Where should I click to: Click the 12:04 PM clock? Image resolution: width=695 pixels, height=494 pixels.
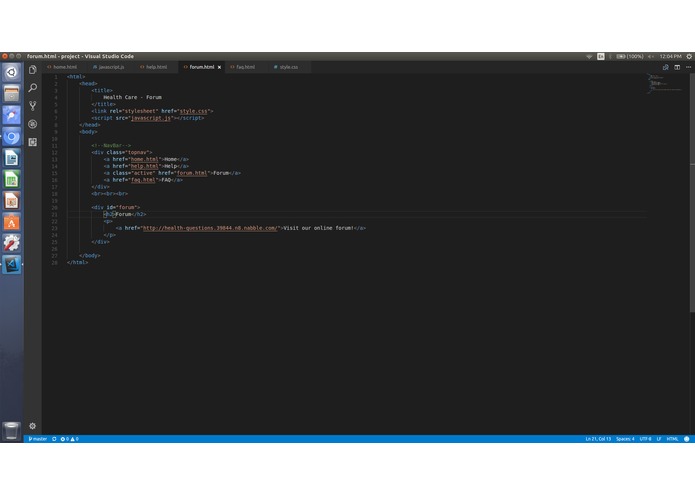tap(671, 56)
